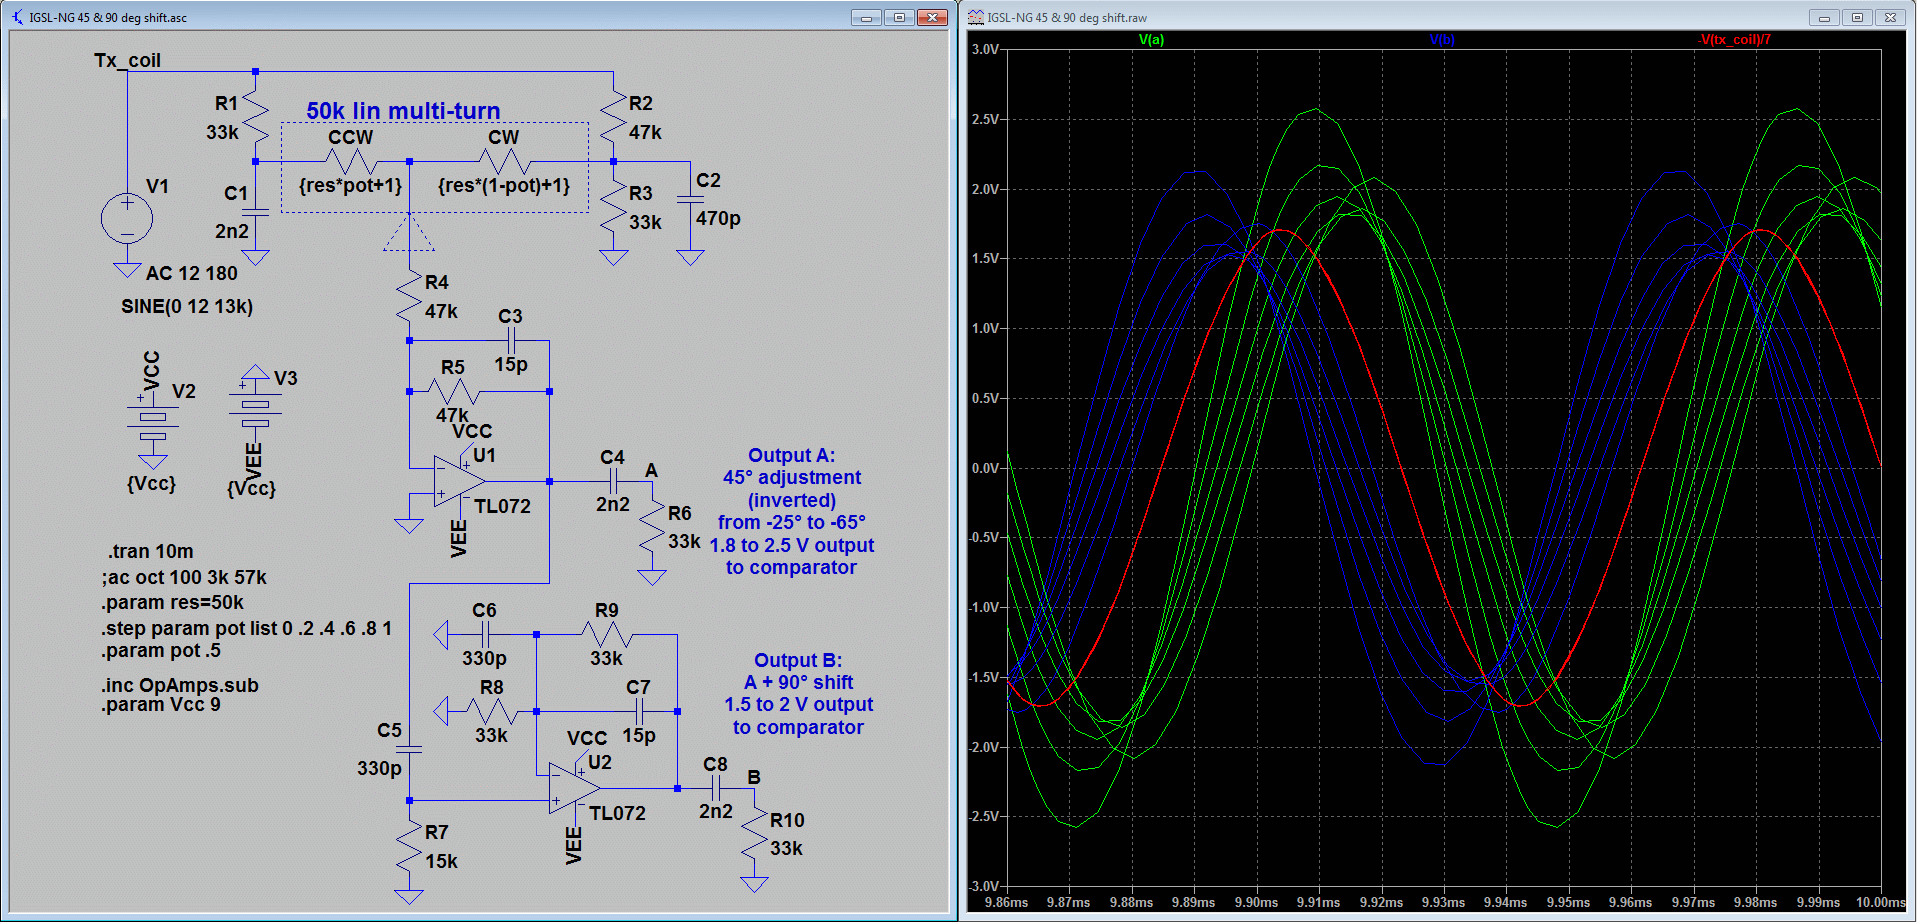This screenshot has height=922, width=1917.
Task: Click the .tran 10m simulation directive
Action: [150, 551]
